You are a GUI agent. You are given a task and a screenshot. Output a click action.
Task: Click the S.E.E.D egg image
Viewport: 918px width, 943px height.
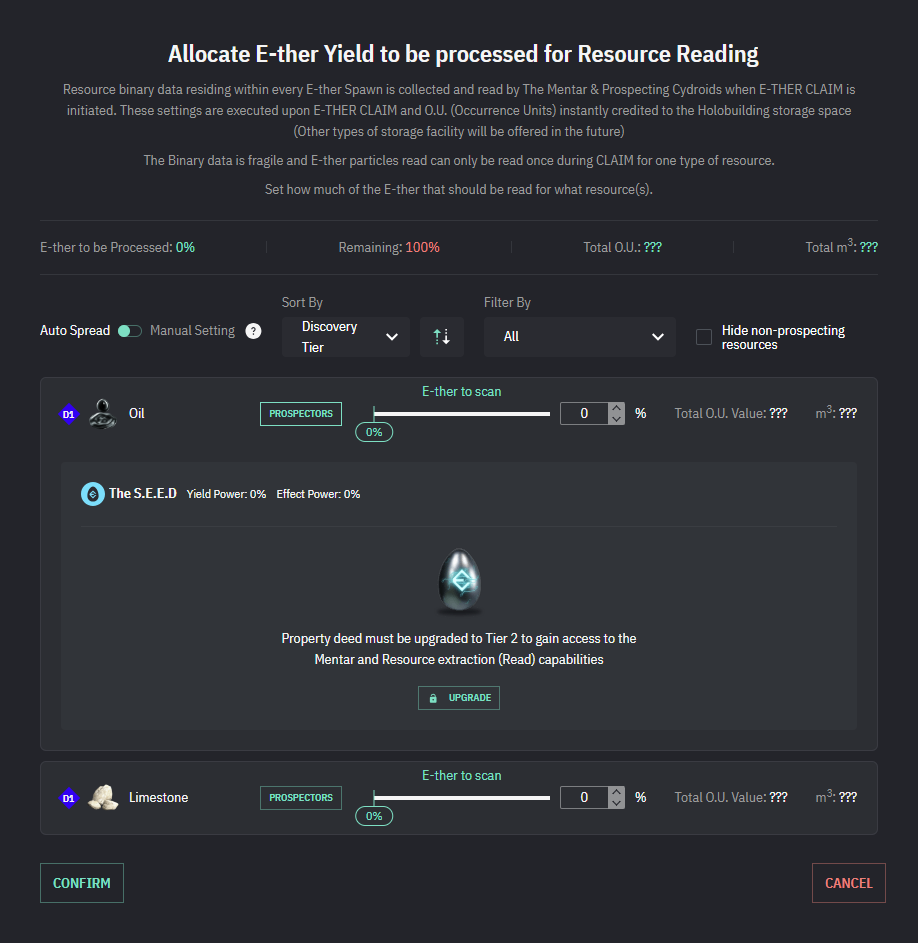pos(459,581)
